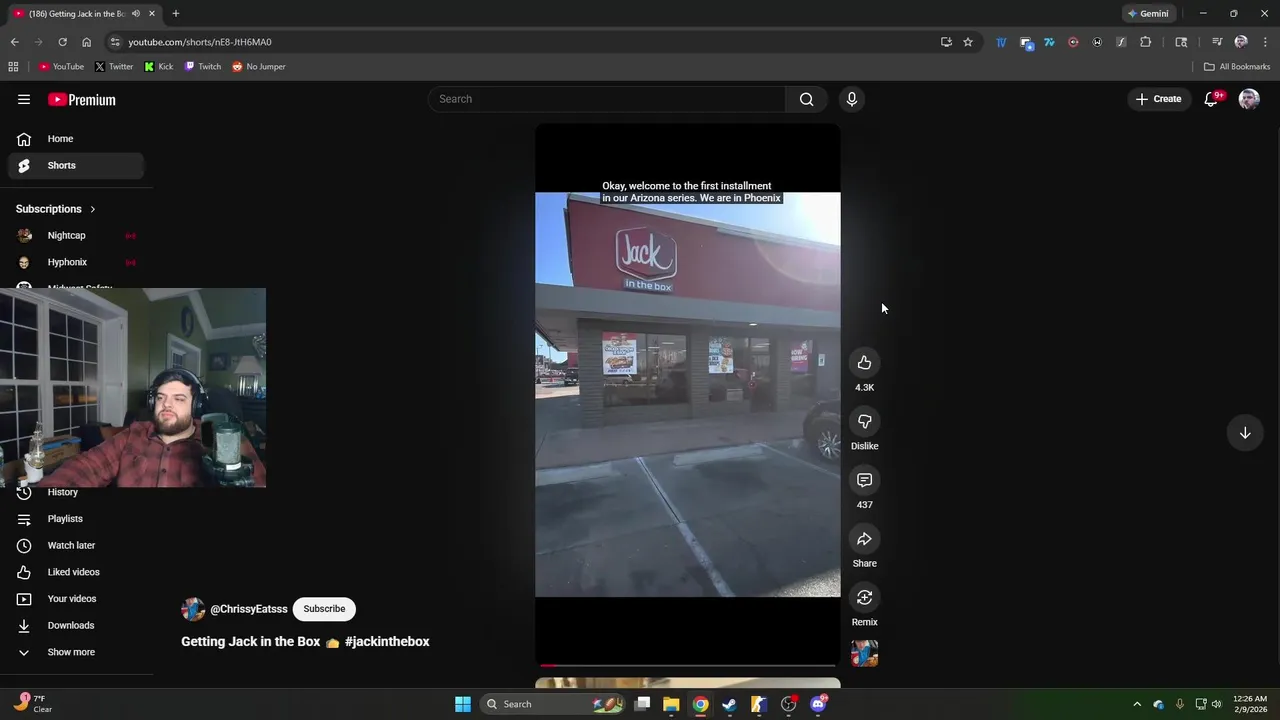
Task: Go to the next Short arrow
Action: tap(1245, 433)
